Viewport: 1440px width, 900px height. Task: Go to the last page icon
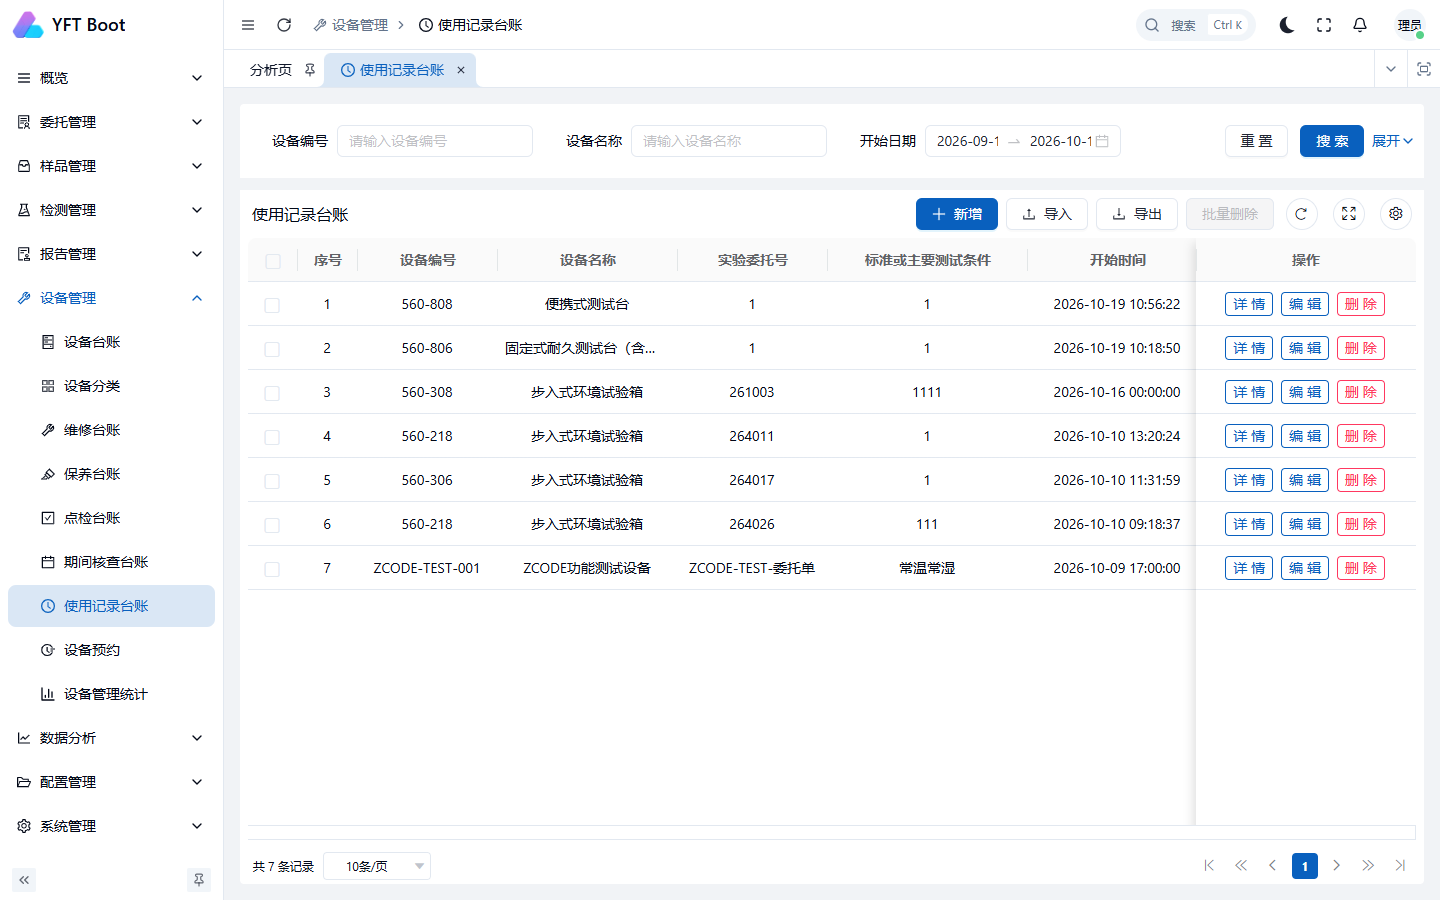pos(1400,866)
